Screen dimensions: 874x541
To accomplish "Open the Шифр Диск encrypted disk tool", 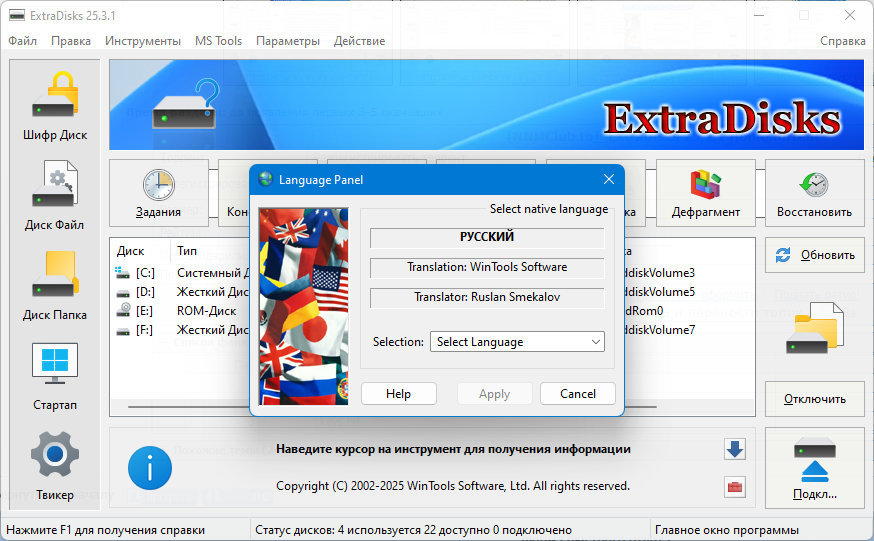I will click(55, 106).
